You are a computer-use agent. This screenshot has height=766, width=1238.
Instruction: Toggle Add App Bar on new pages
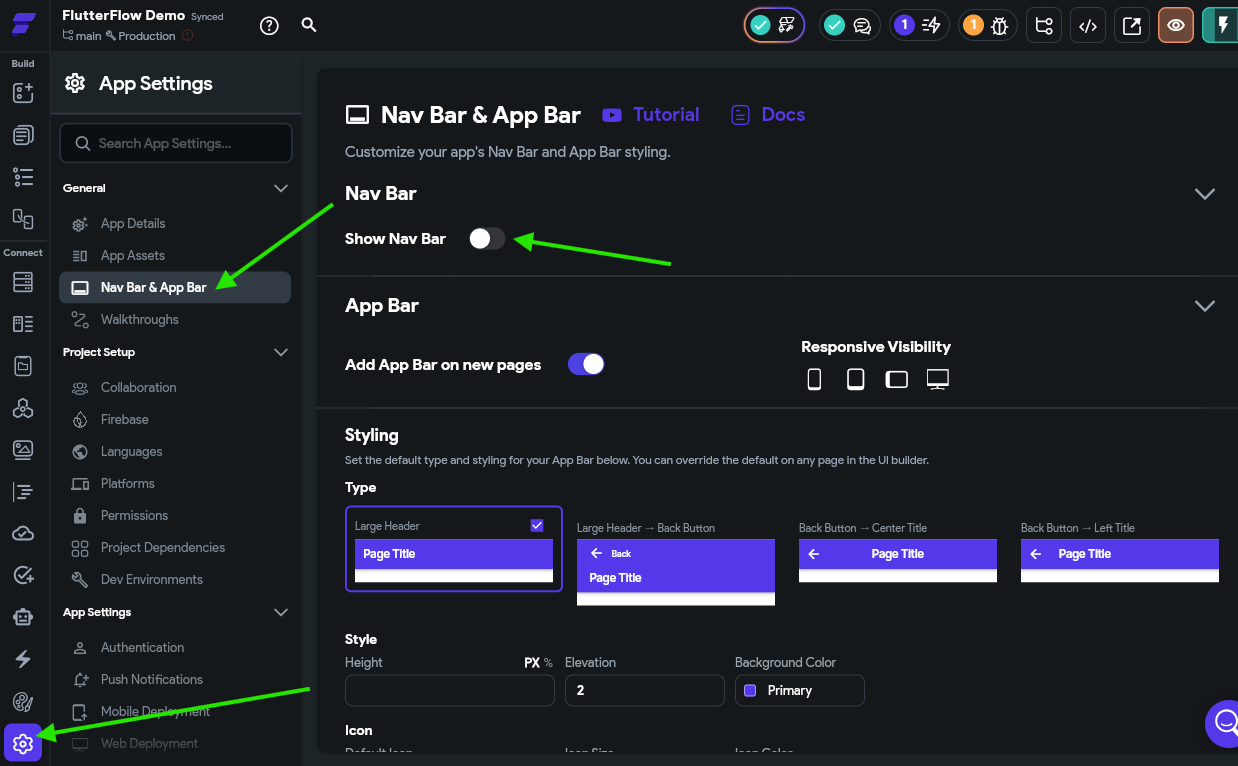click(x=586, y=364)
